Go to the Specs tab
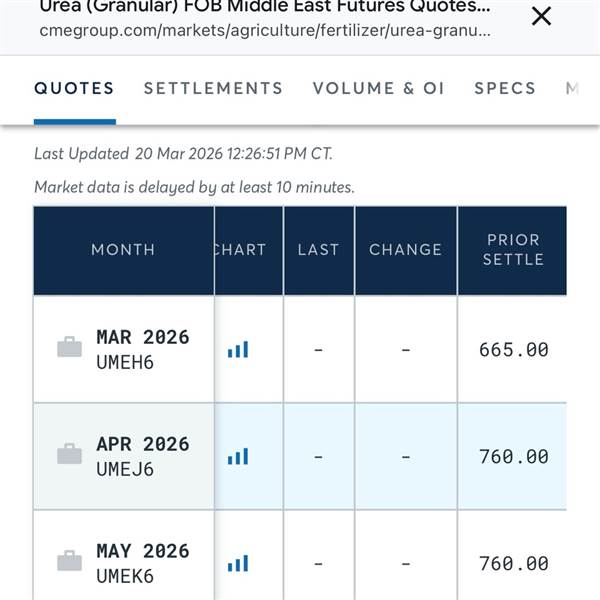This screenshot has width=600, height=600. [505, 88]
